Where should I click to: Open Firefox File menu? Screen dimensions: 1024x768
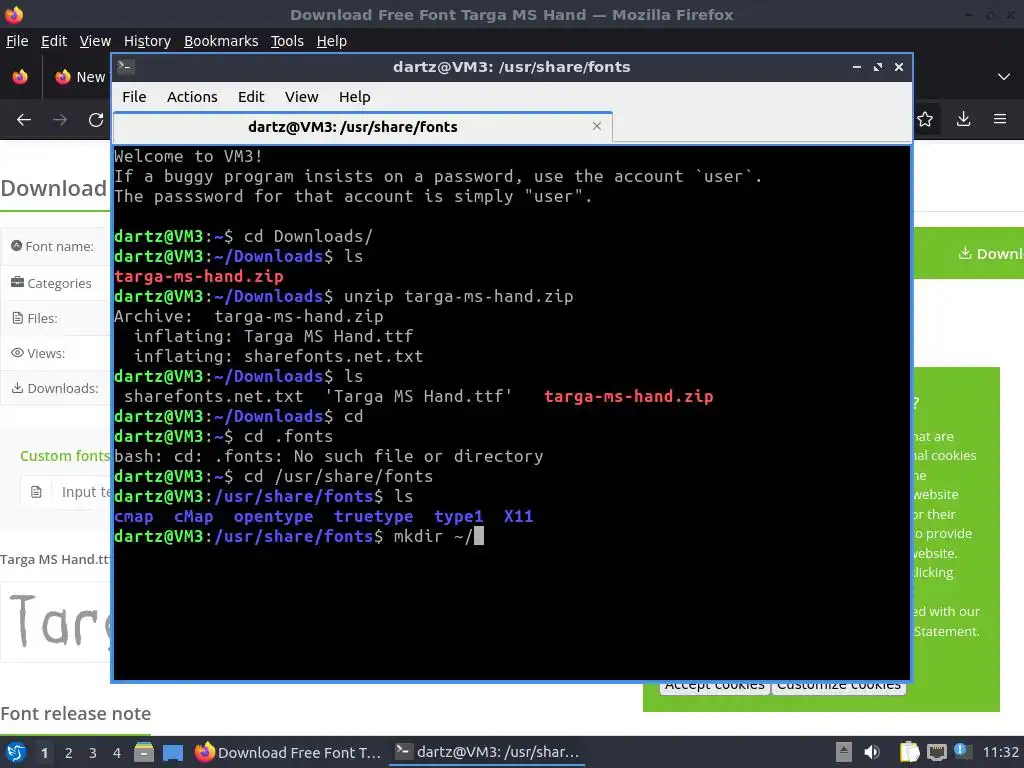17,41
